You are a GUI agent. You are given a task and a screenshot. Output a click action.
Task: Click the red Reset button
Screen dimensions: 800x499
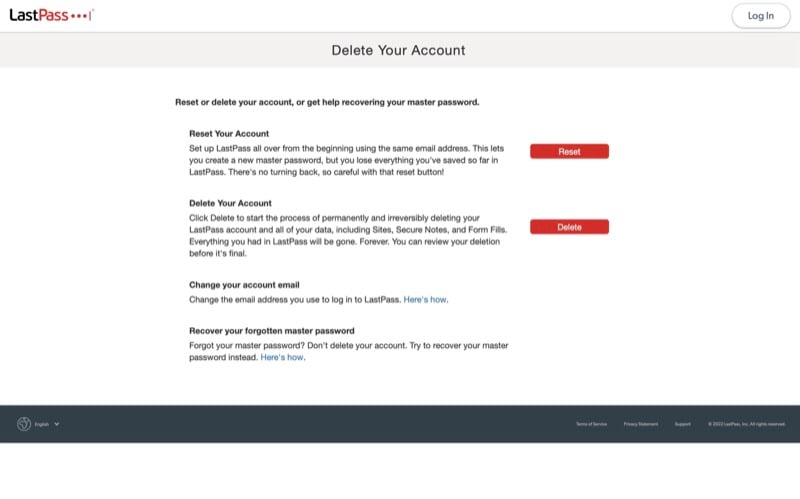click(x=569, y=152)
